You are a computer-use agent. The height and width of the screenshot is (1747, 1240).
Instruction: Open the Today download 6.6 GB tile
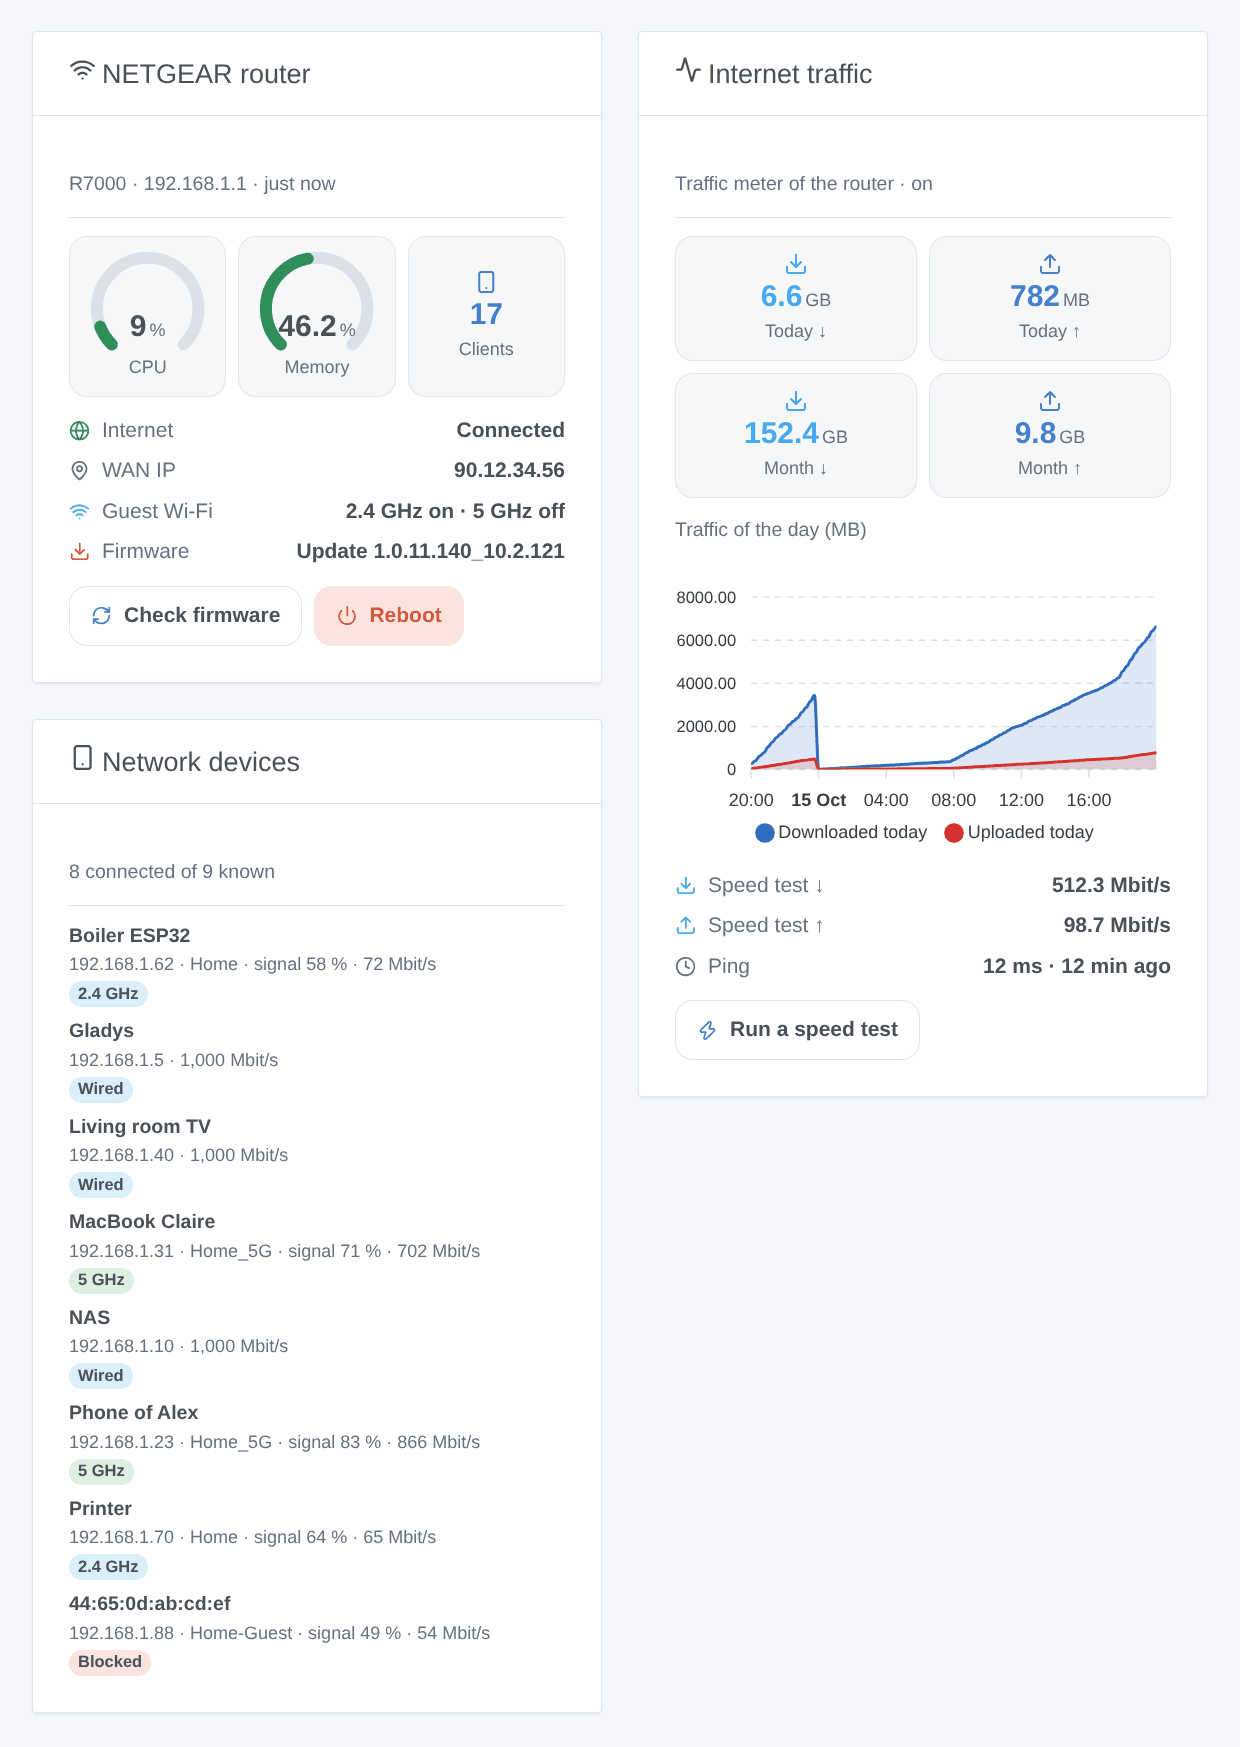[796, 298]
